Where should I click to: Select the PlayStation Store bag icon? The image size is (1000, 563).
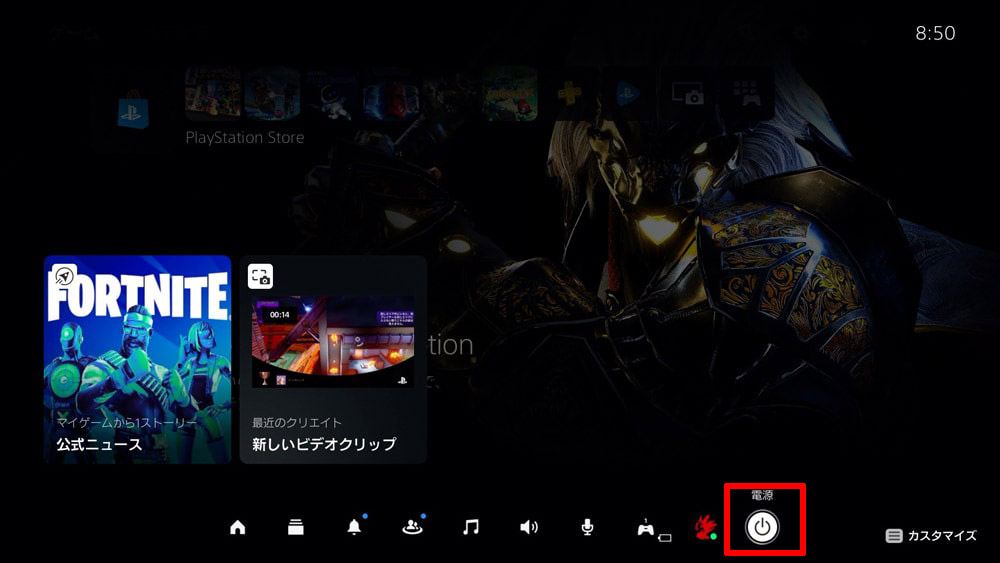coord(133,113)
